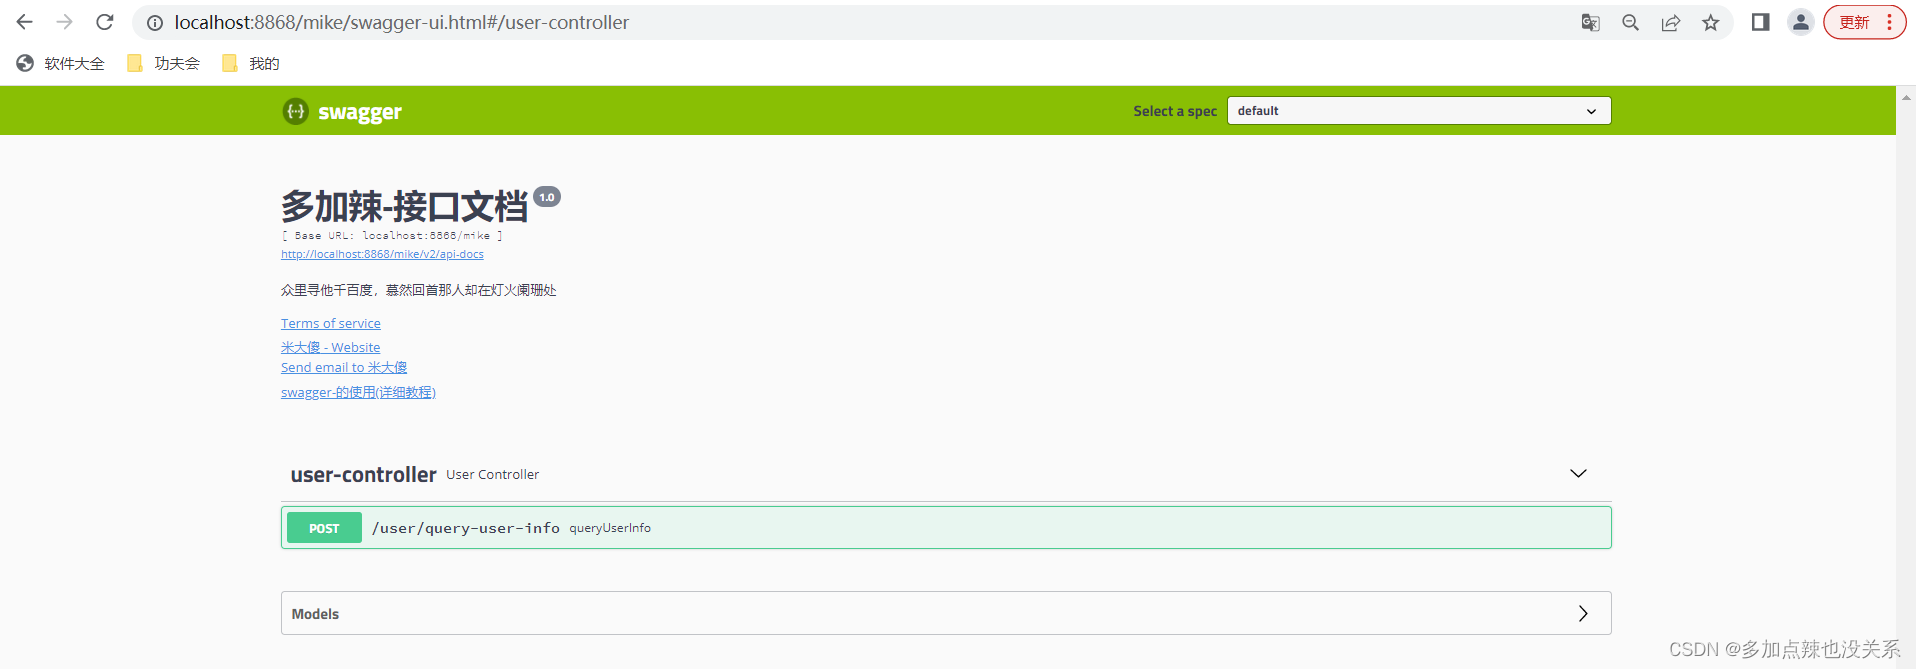Click the swagger logo
This screenshot has width=1916, height=669.
pyautogui.click(x=342, y=111)
